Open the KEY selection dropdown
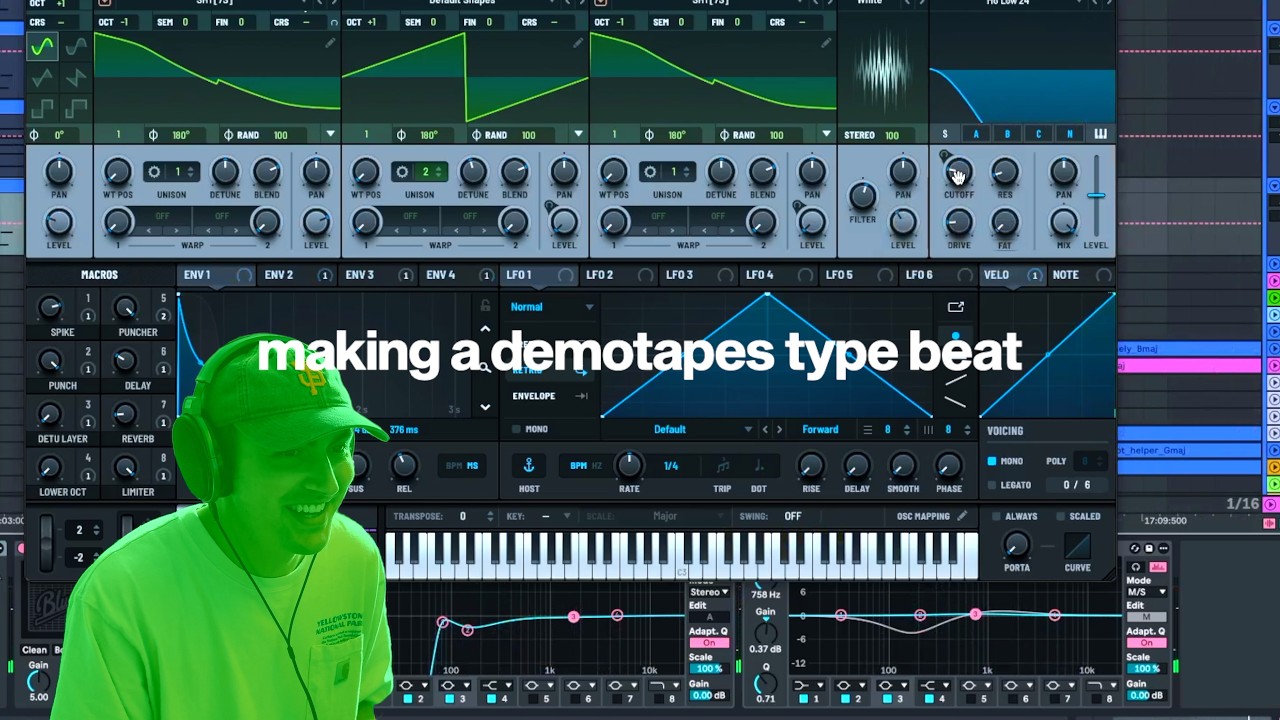The image size is (1280, 720). point(554,516)
